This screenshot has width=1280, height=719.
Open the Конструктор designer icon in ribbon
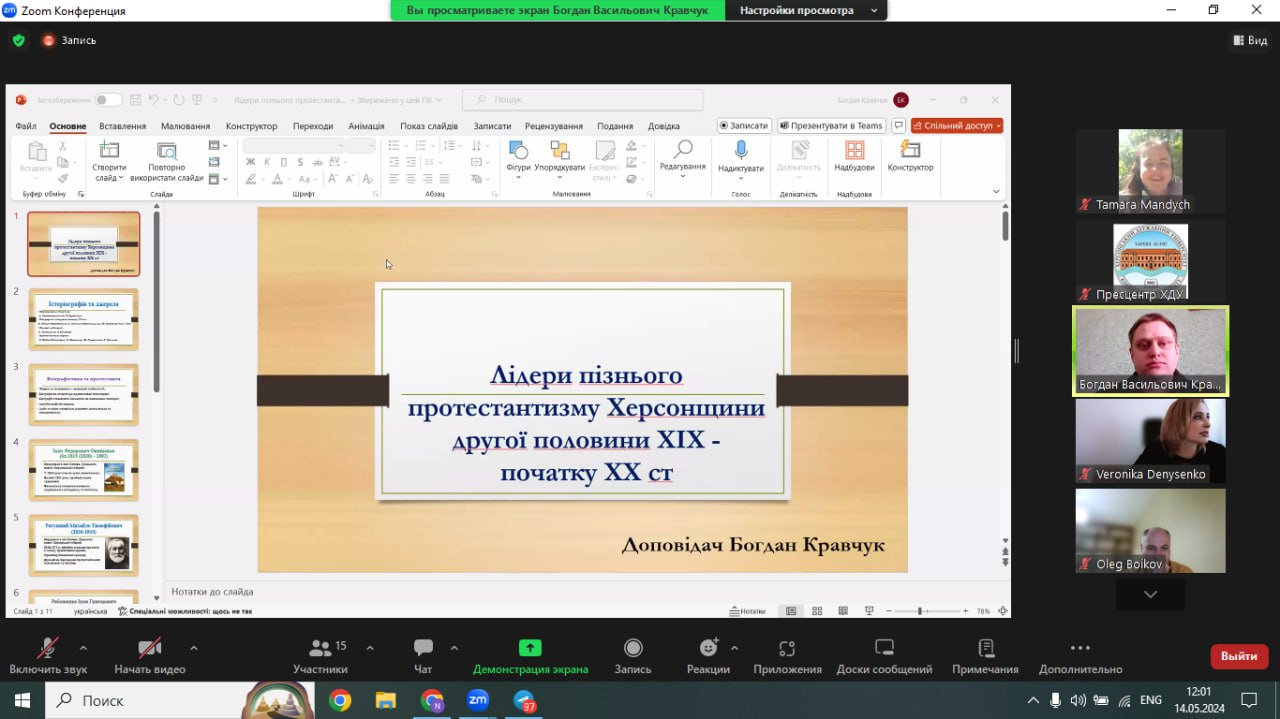pyautogui.click(x=910, y=150)
